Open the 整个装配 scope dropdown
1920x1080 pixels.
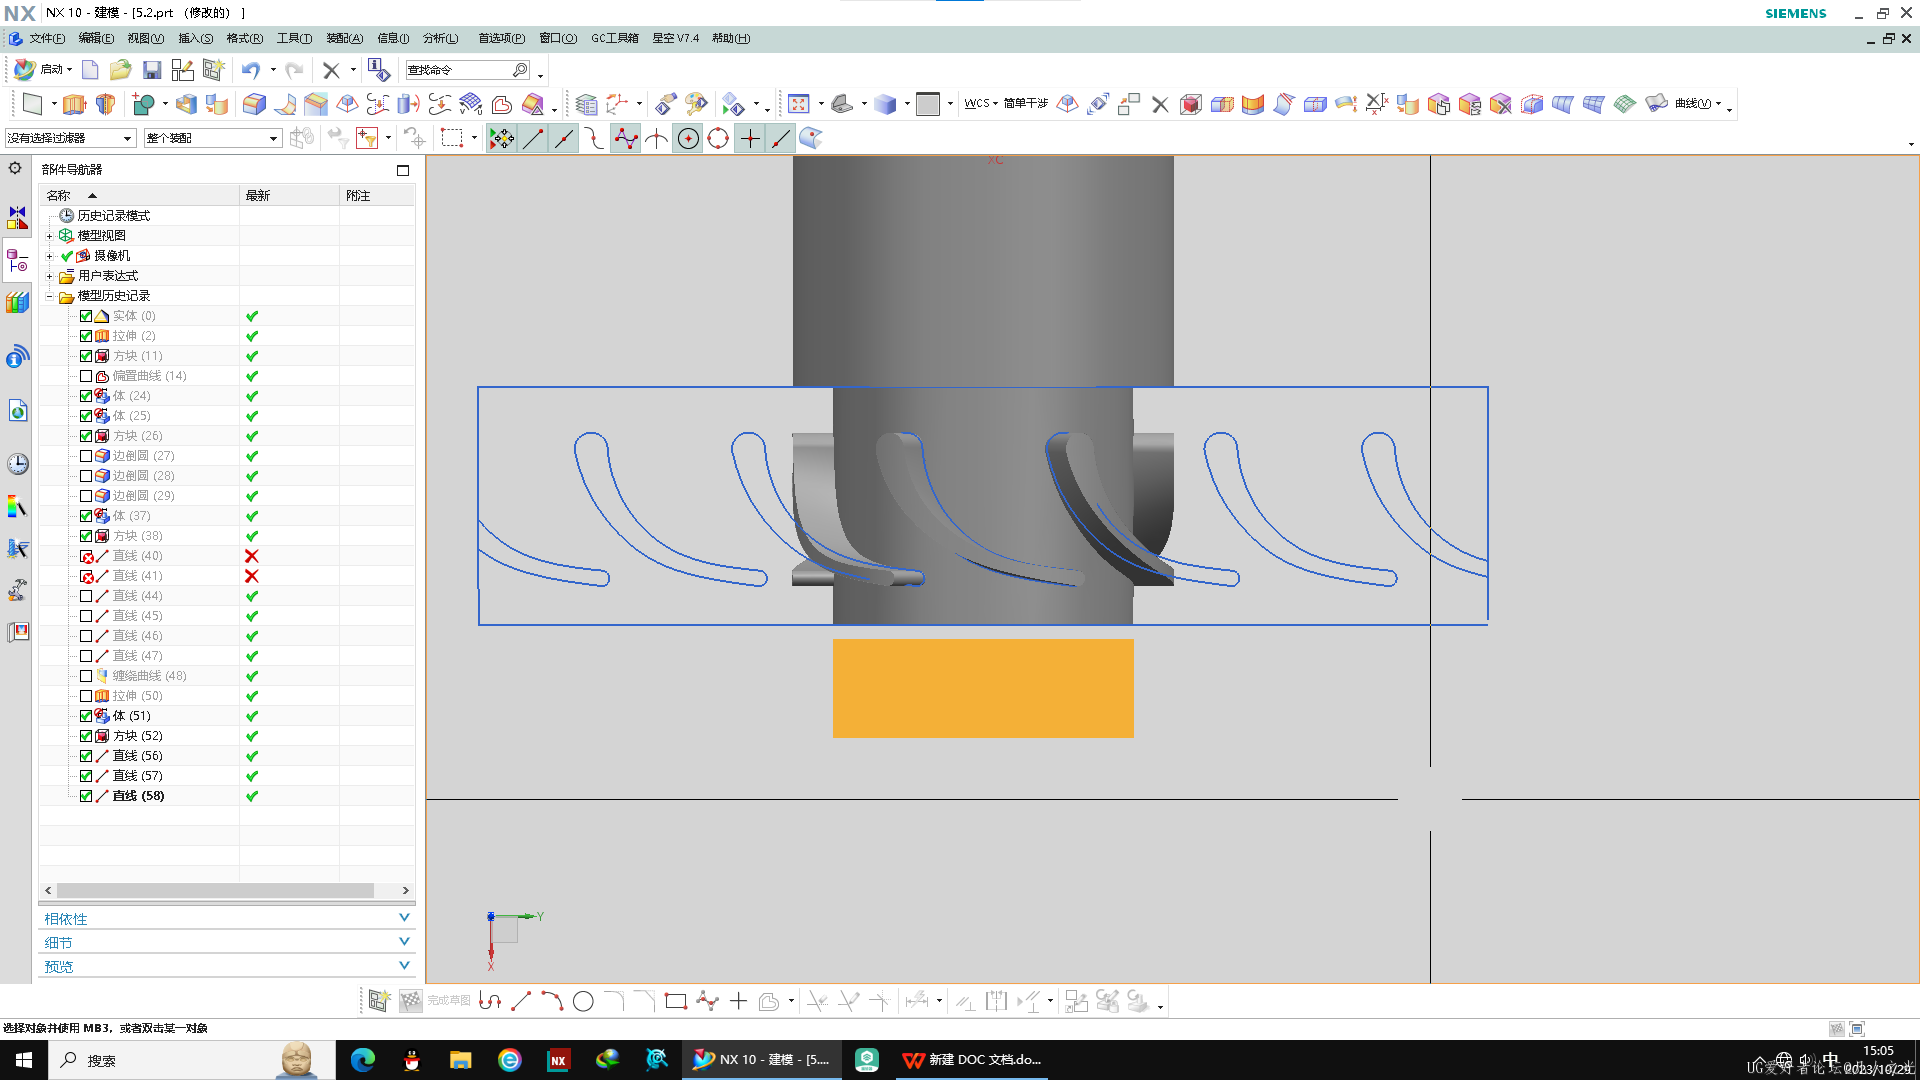pos(212,138)
